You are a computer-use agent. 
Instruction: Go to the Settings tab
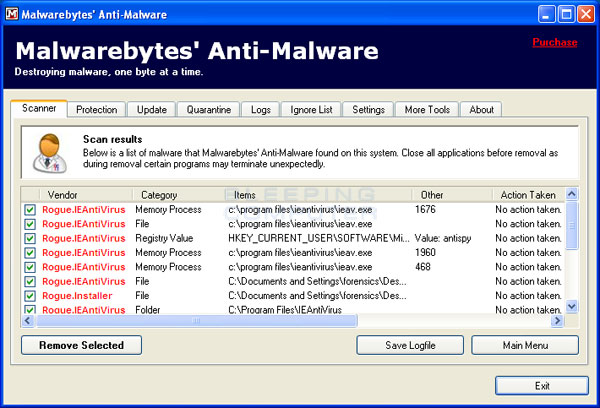click(368, 110)
